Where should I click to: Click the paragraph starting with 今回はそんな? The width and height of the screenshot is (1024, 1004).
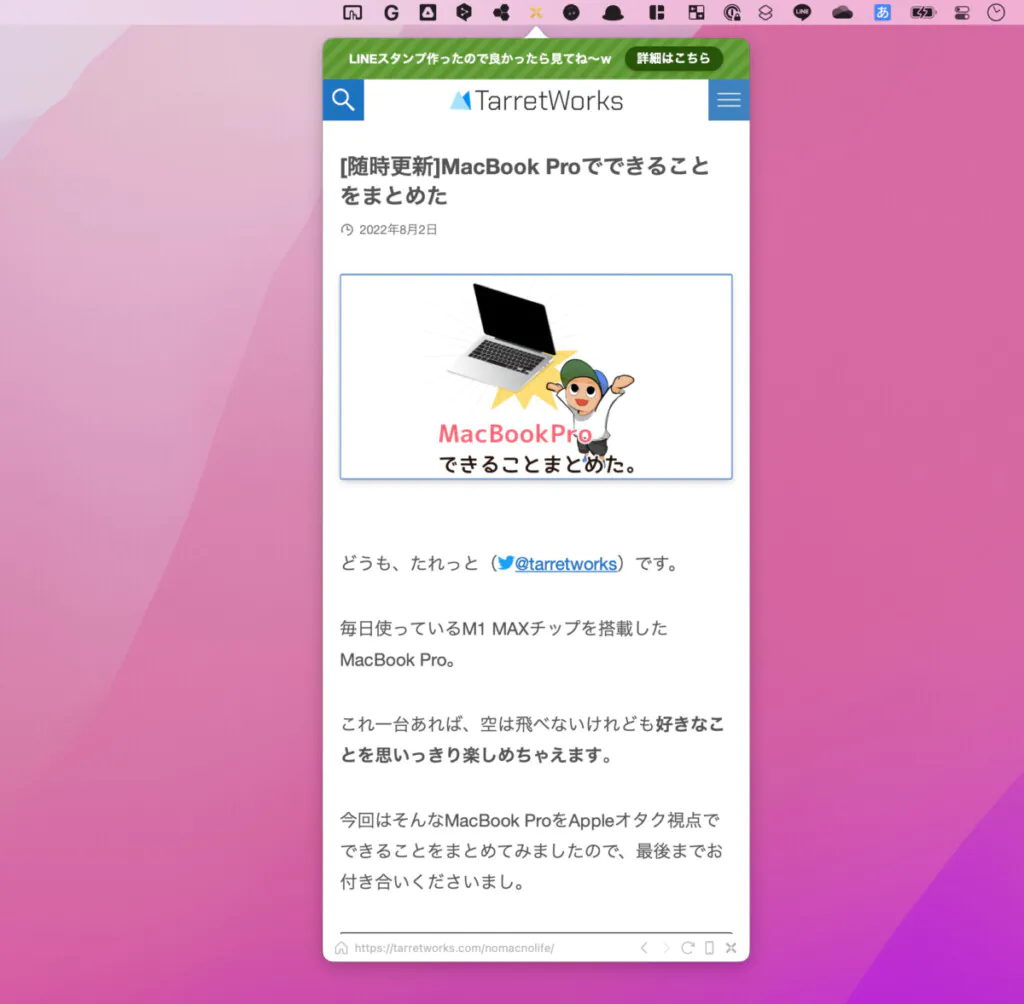tap(532, 851)
